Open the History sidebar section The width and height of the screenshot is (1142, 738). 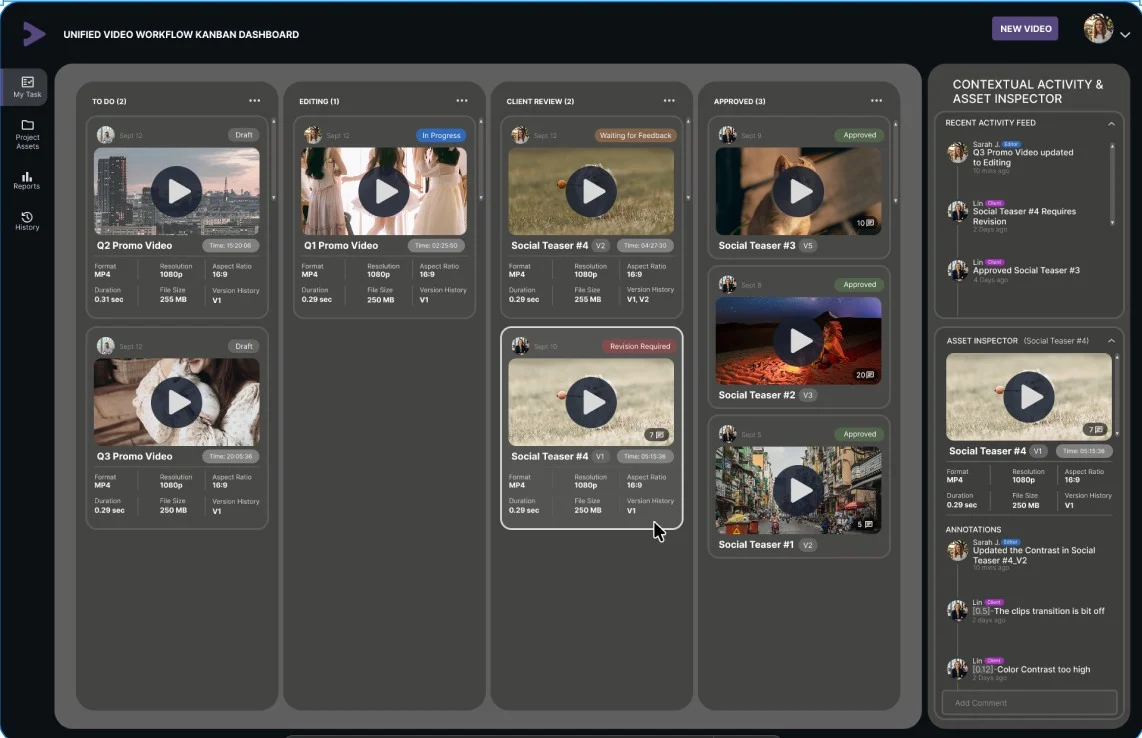27,221
